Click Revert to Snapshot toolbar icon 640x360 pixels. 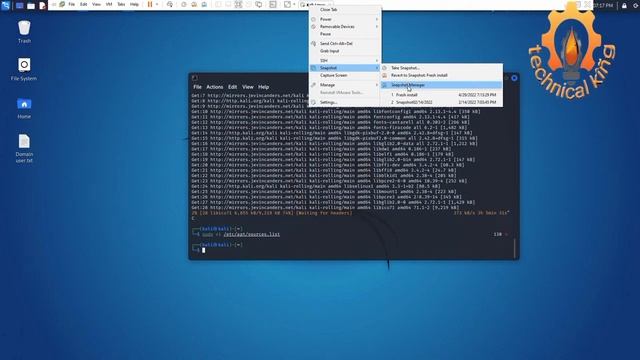tap(194, 4)
